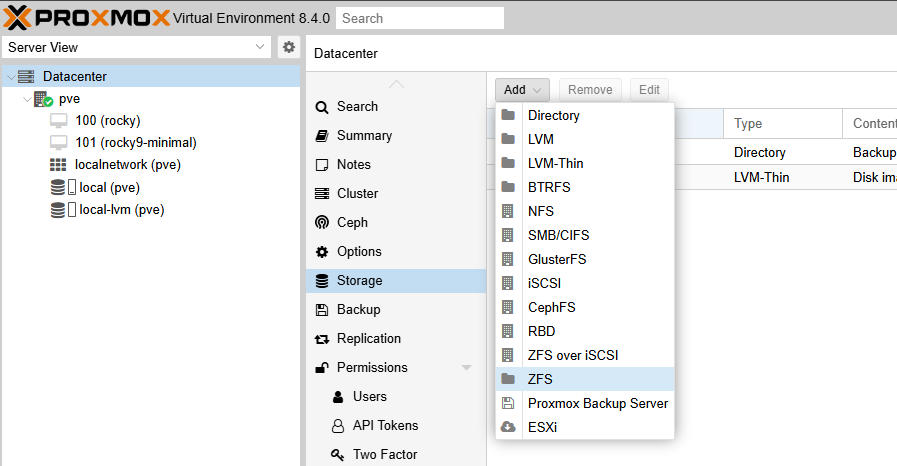Collapse the Permissions submenu arrow
Screen dimensions: 897x466
point(466,368)
